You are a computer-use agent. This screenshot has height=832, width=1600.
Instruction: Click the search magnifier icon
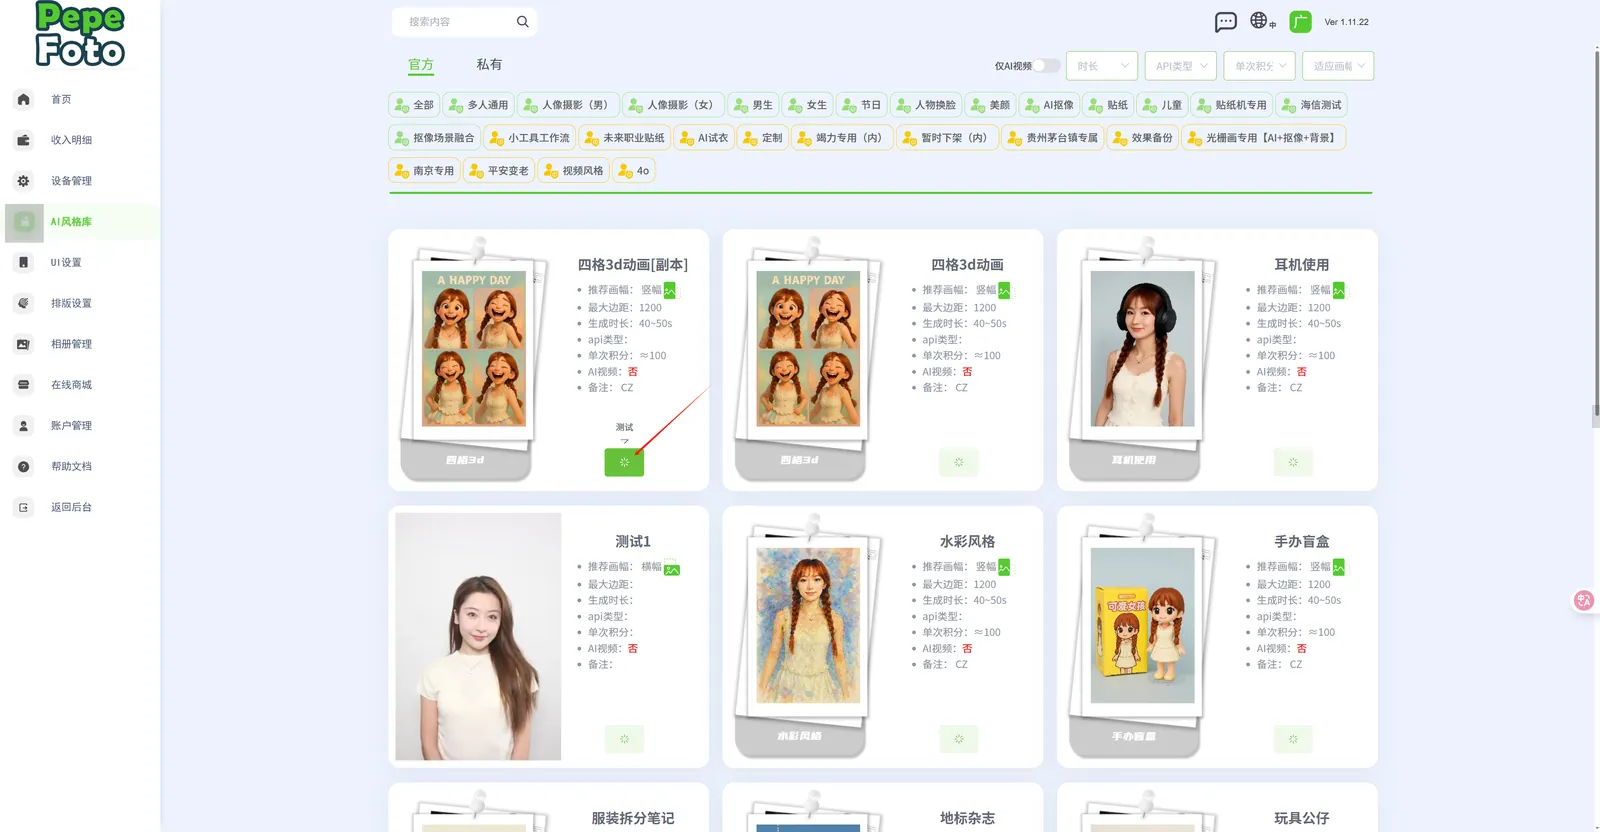pos(522,22)
